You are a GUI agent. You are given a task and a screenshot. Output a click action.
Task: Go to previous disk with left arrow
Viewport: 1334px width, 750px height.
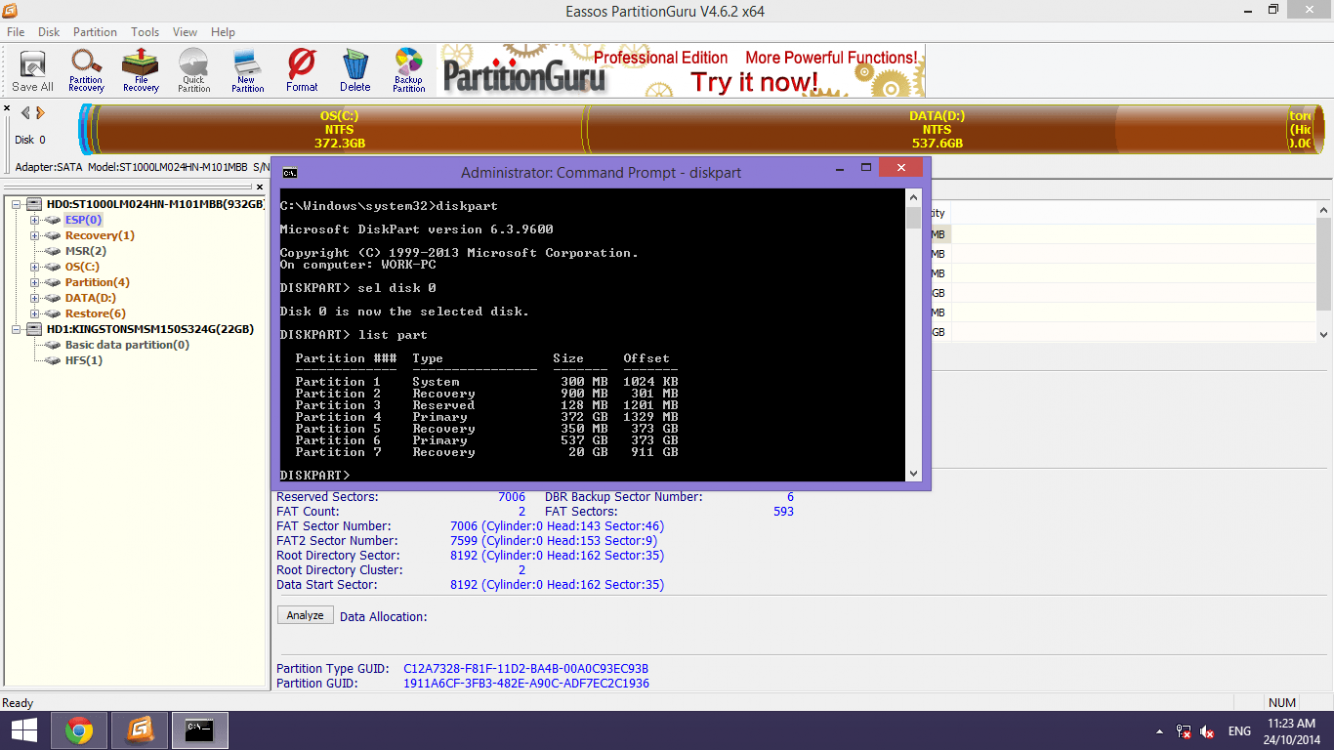coord(26,114)
